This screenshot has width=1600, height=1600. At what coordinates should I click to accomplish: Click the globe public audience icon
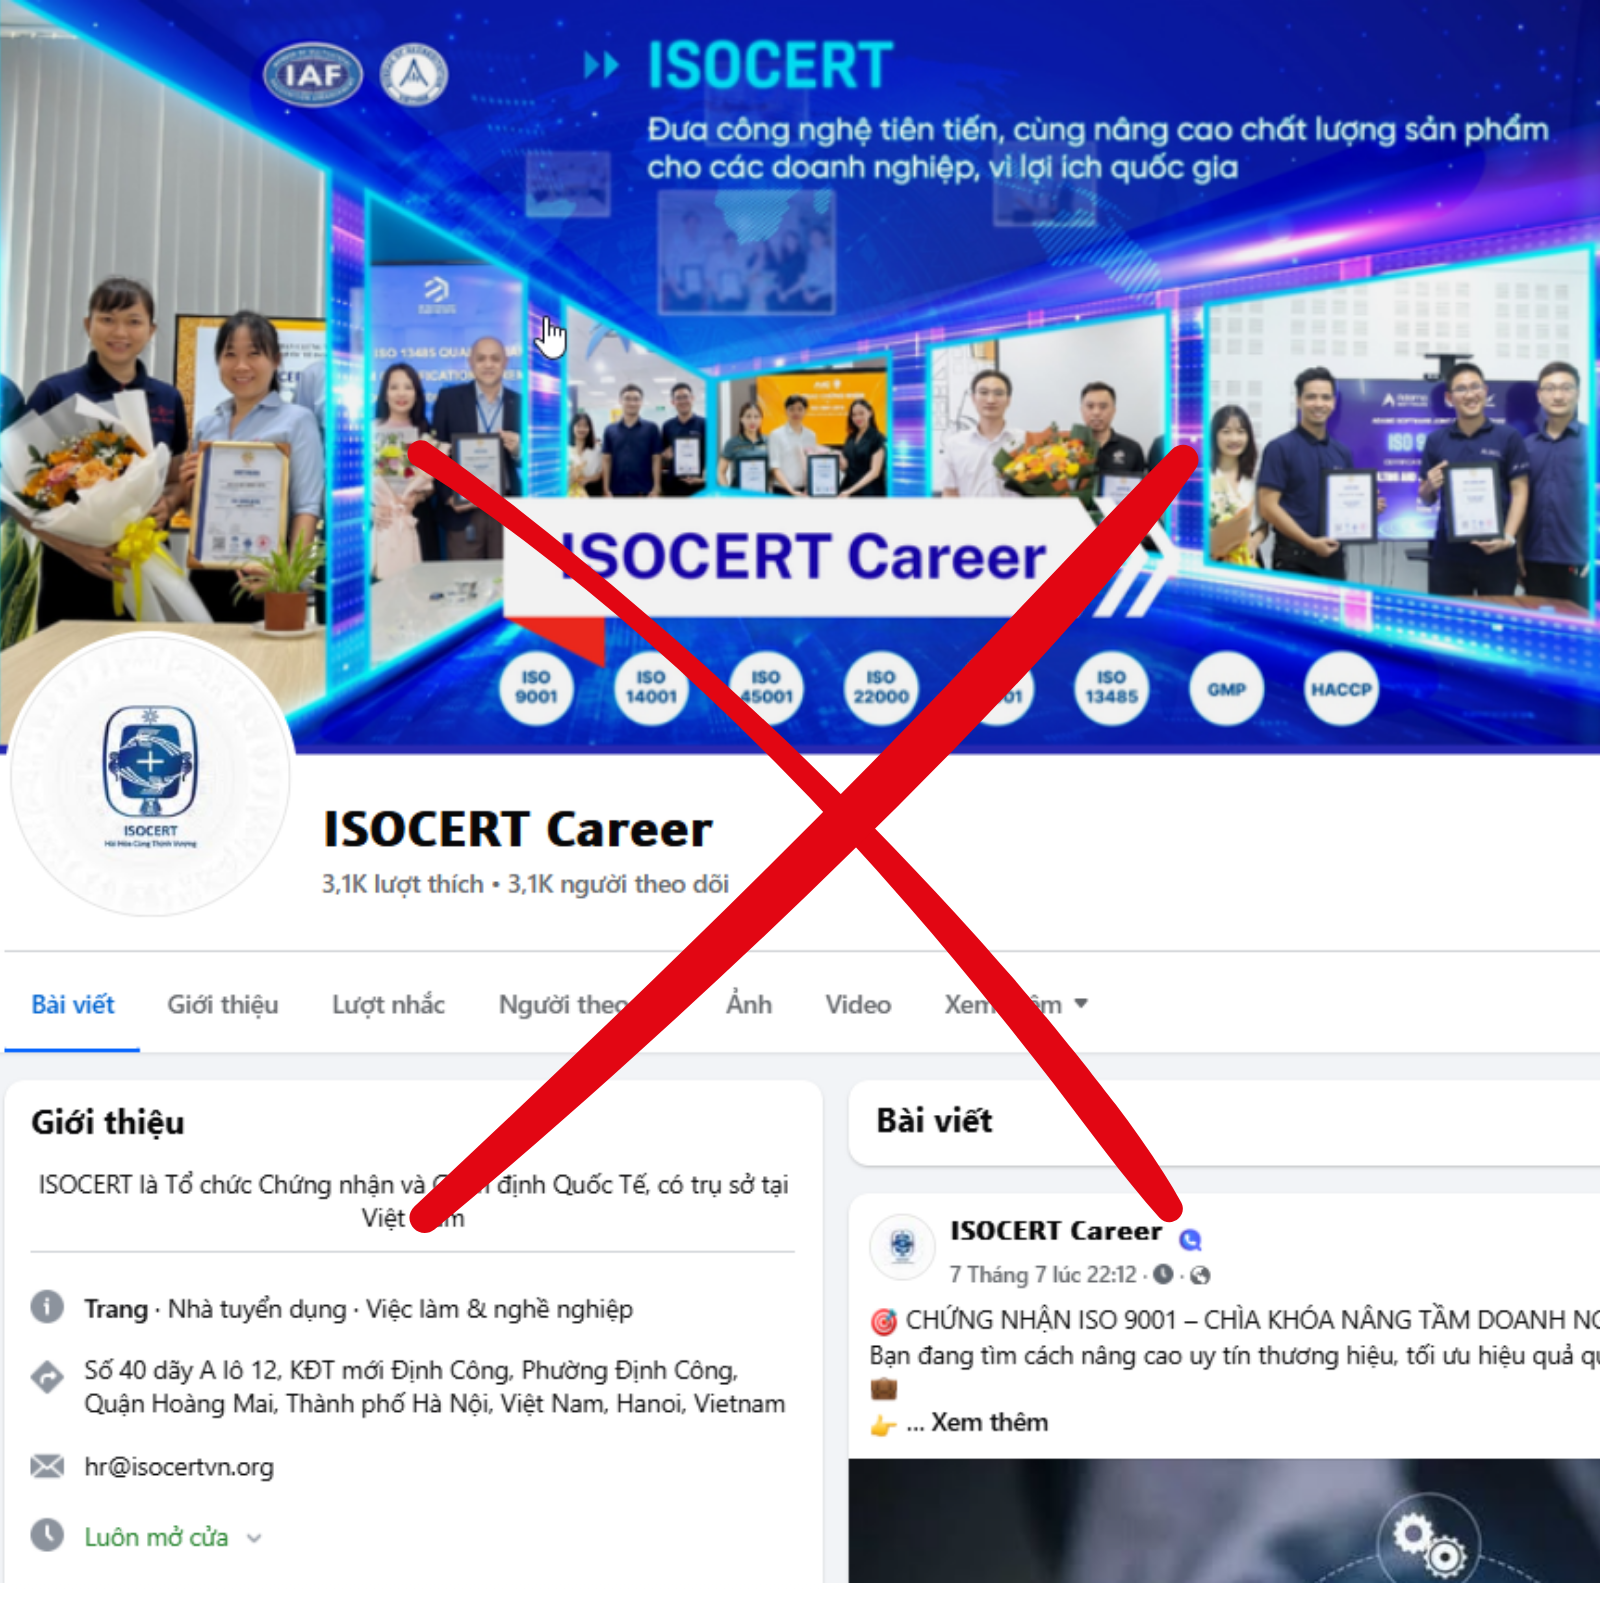click(x=1201, y=1275)
